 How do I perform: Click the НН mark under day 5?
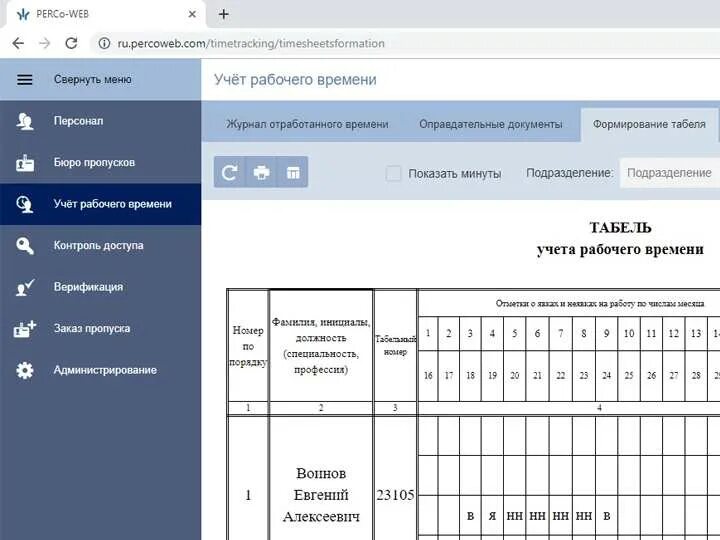(x=515, y=516)
